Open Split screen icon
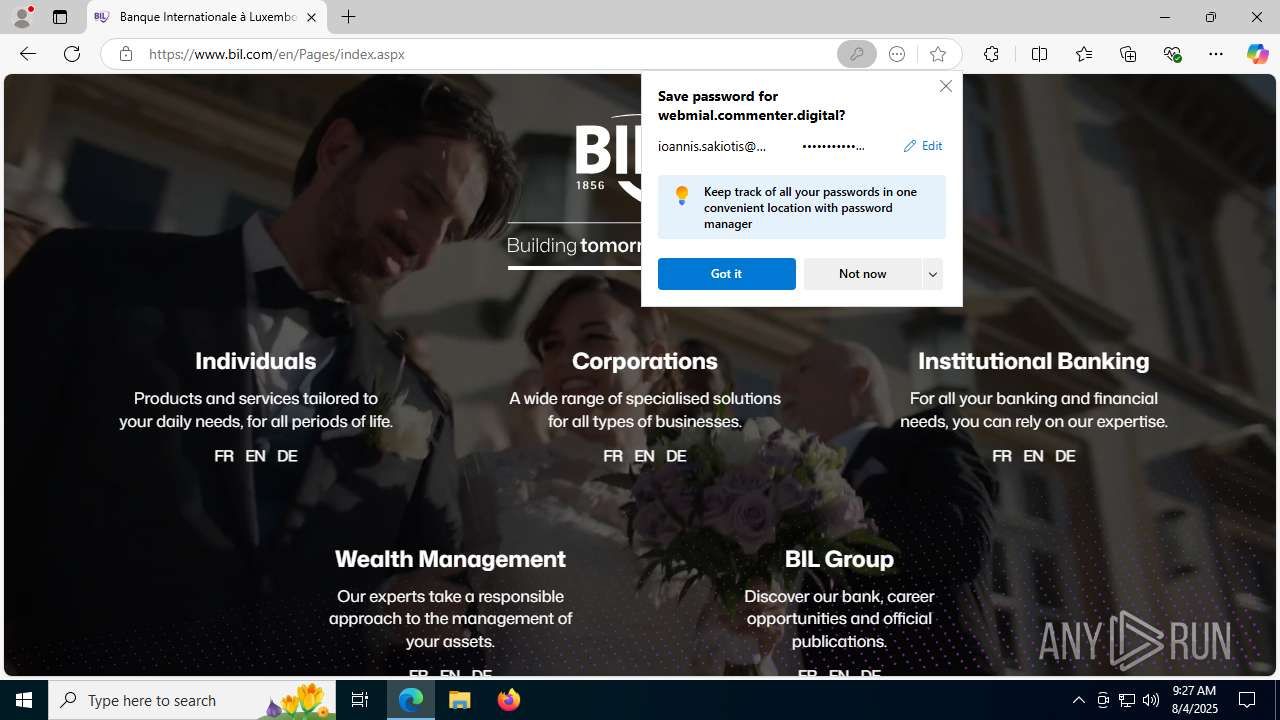Viewport: 1280px width, 720px height. click(x=1039, y=54)
